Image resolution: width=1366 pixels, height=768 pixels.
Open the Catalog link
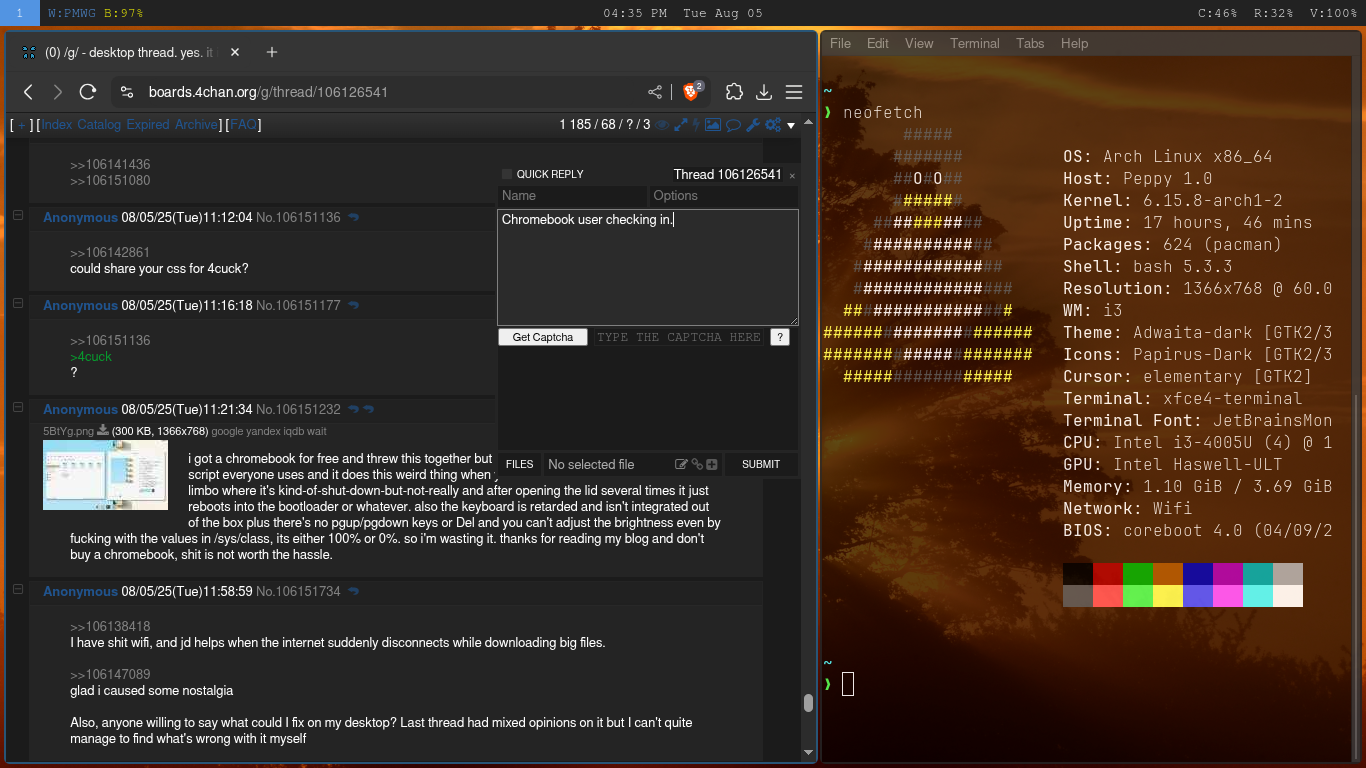click(99, 125)
